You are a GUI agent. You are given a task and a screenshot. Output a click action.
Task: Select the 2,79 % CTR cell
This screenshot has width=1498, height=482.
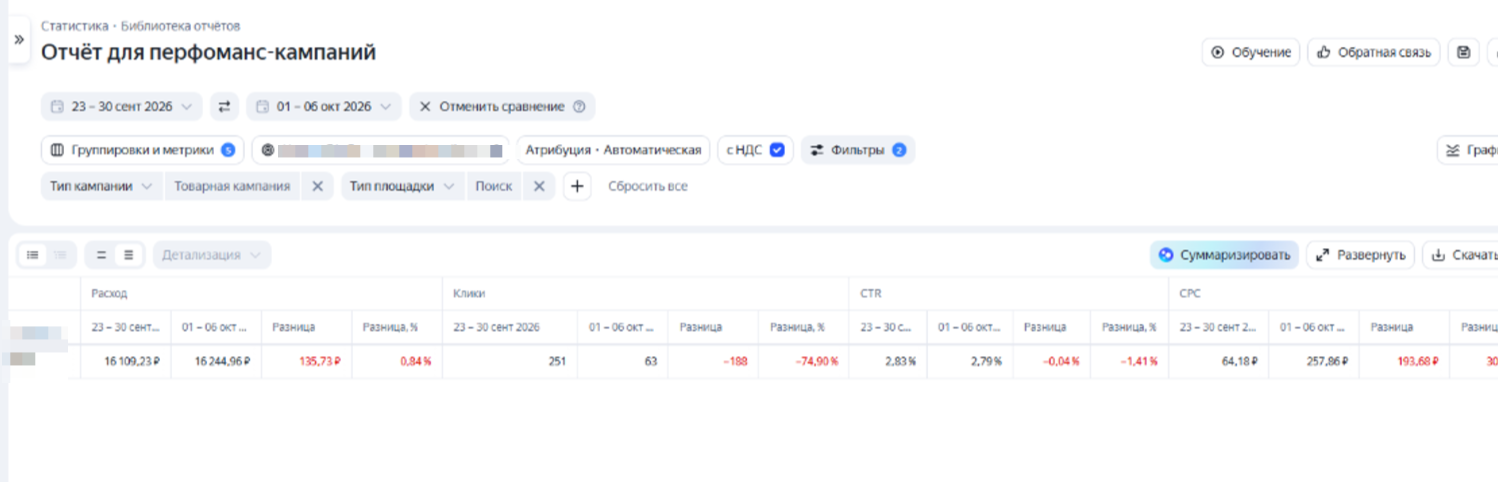pos(970,361)
